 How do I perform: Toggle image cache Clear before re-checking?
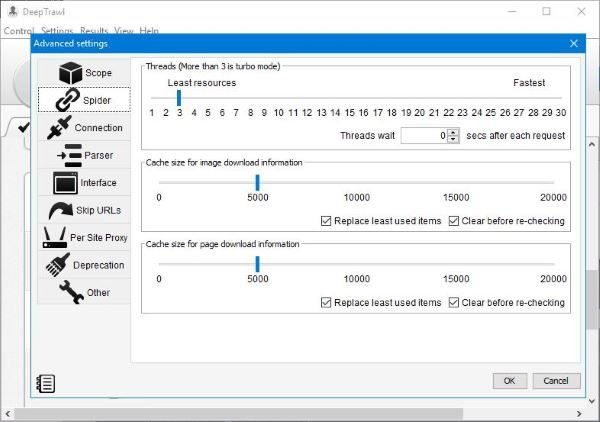(x=453, y=221)
